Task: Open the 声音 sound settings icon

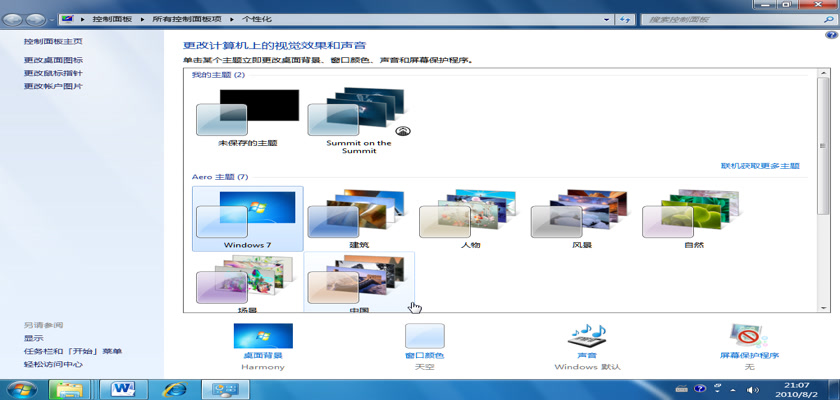Action: point(587,337)
